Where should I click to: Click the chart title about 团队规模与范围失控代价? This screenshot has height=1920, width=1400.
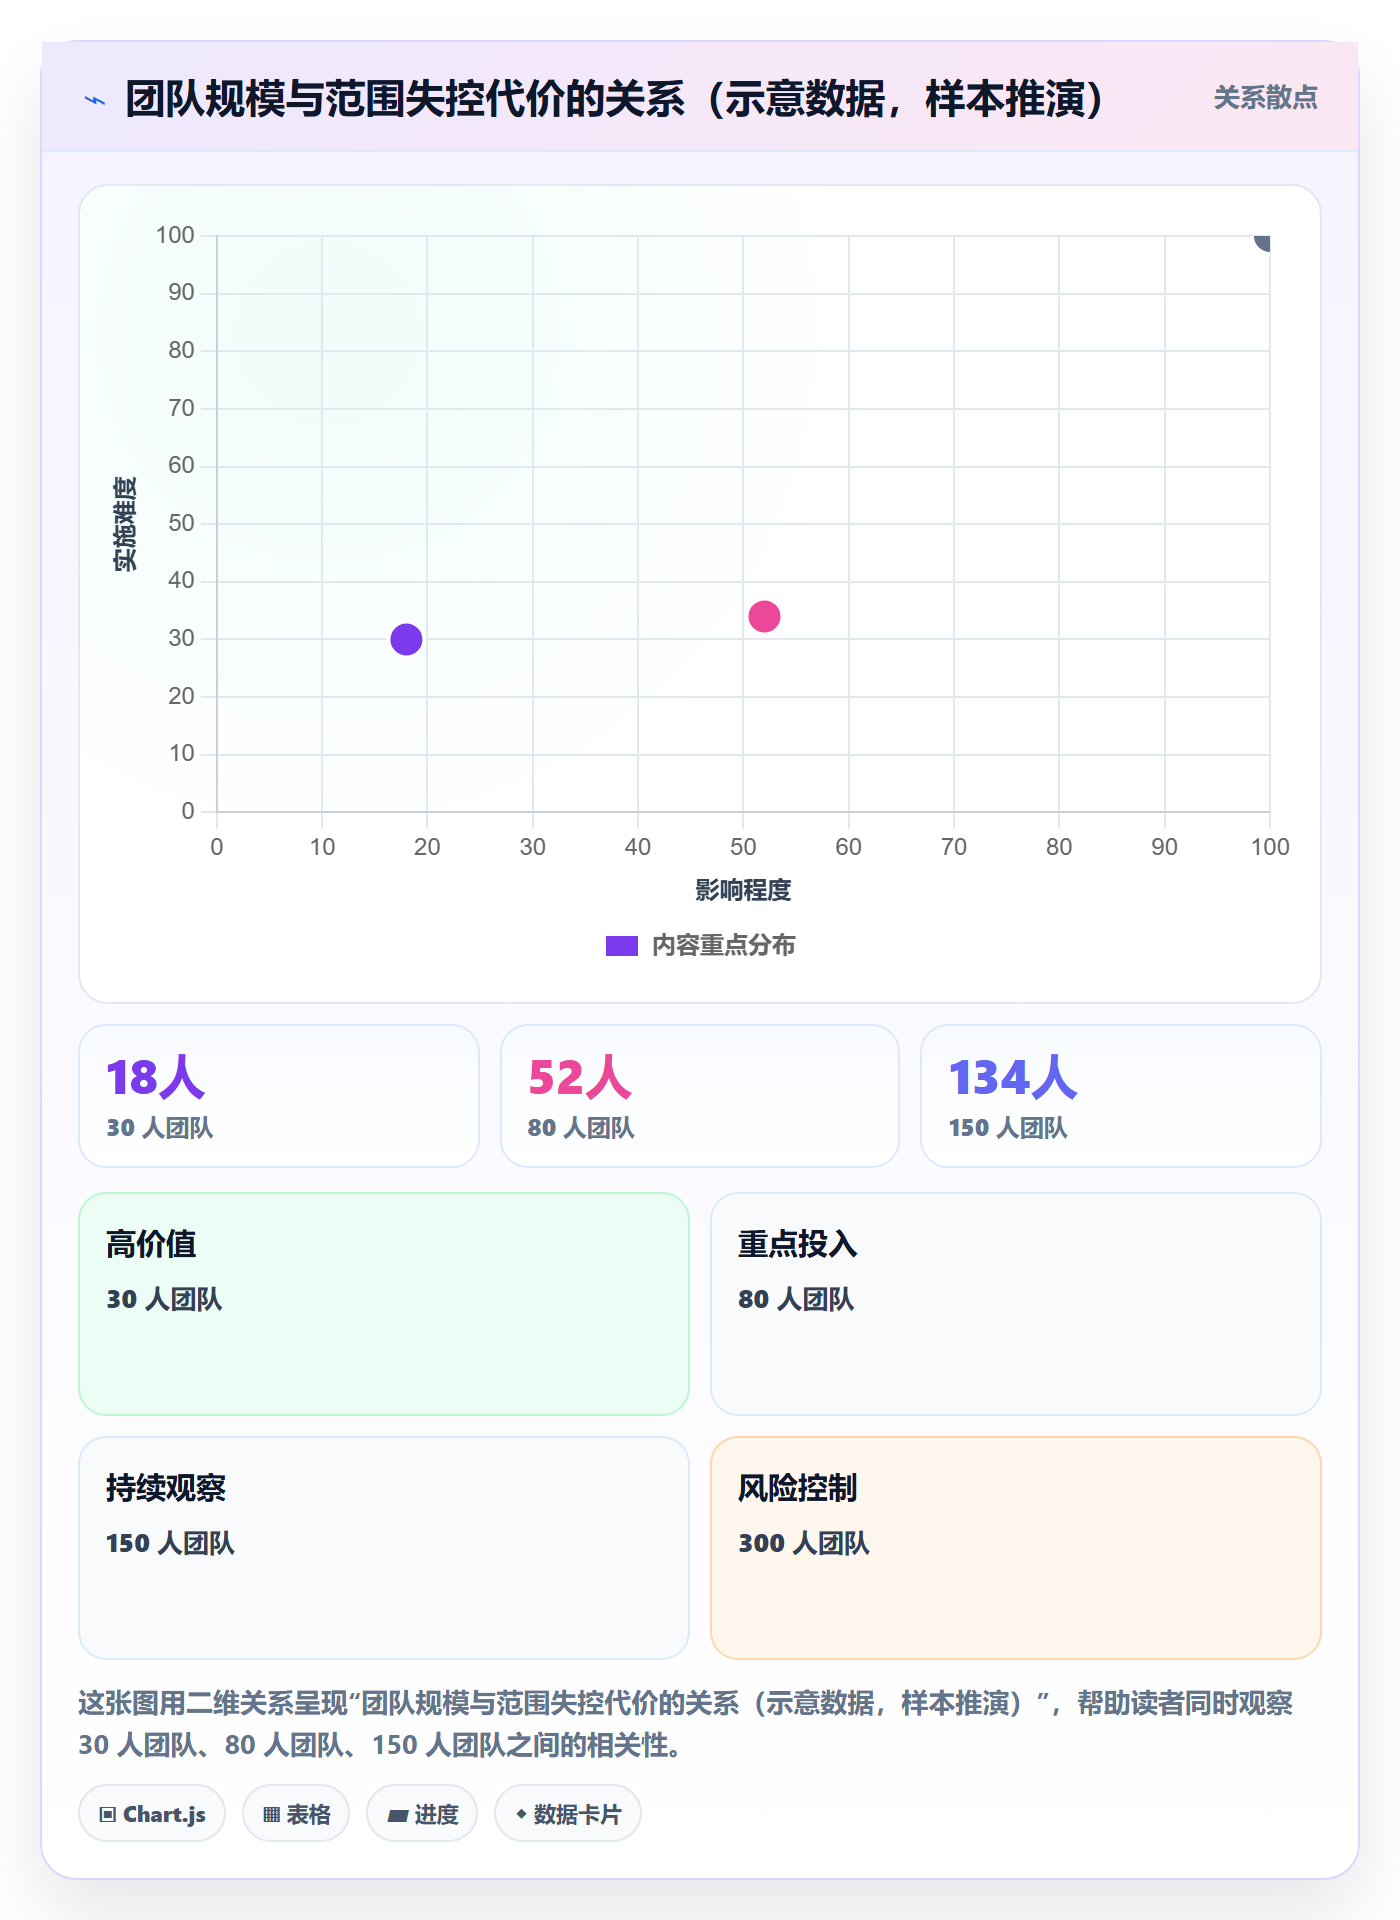[615, 99]
